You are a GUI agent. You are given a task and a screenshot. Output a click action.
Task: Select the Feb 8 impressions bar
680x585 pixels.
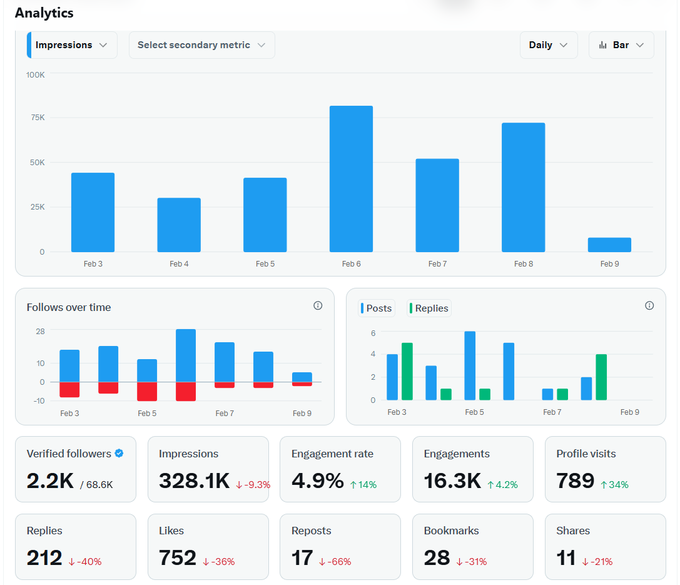pos(523,187)
